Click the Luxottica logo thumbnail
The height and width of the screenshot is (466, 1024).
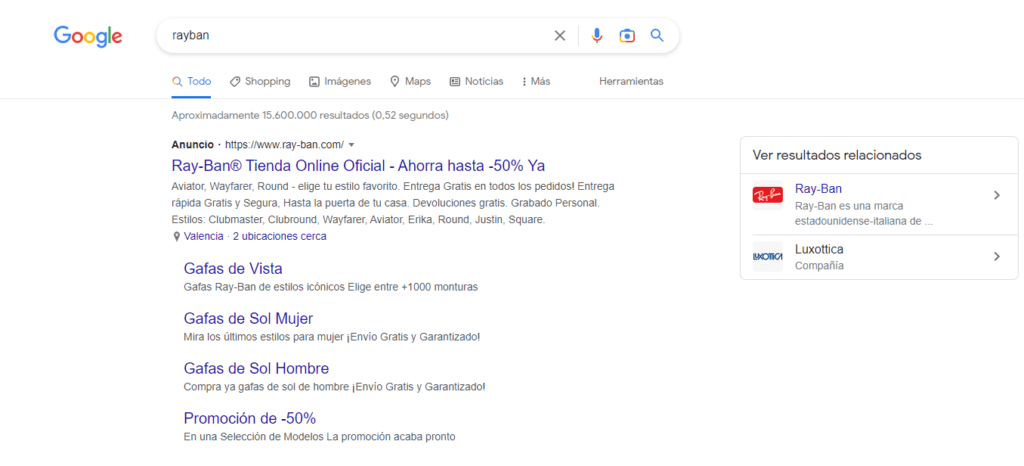[x=767, y=256]
